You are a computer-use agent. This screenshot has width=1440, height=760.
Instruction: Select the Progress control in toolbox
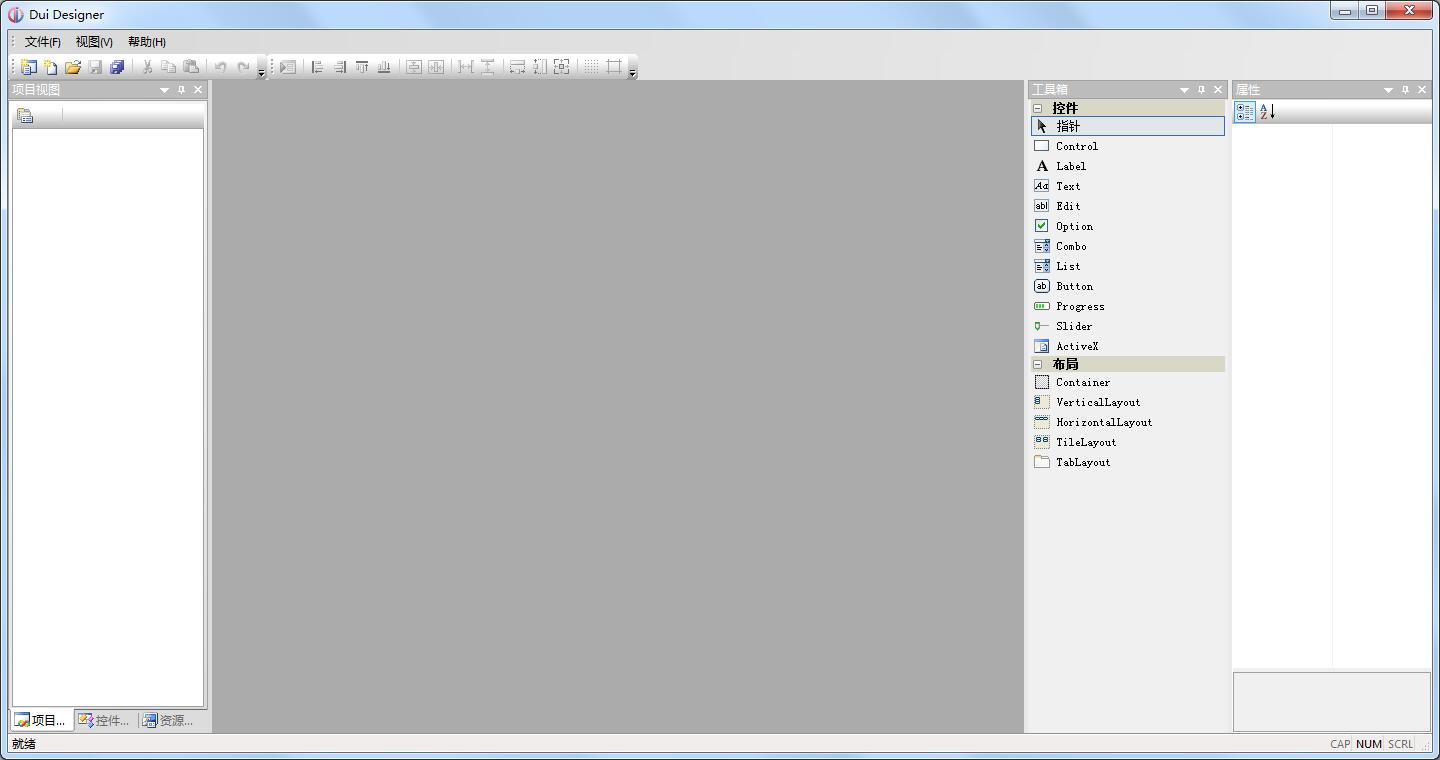(x=1079, y=306)
